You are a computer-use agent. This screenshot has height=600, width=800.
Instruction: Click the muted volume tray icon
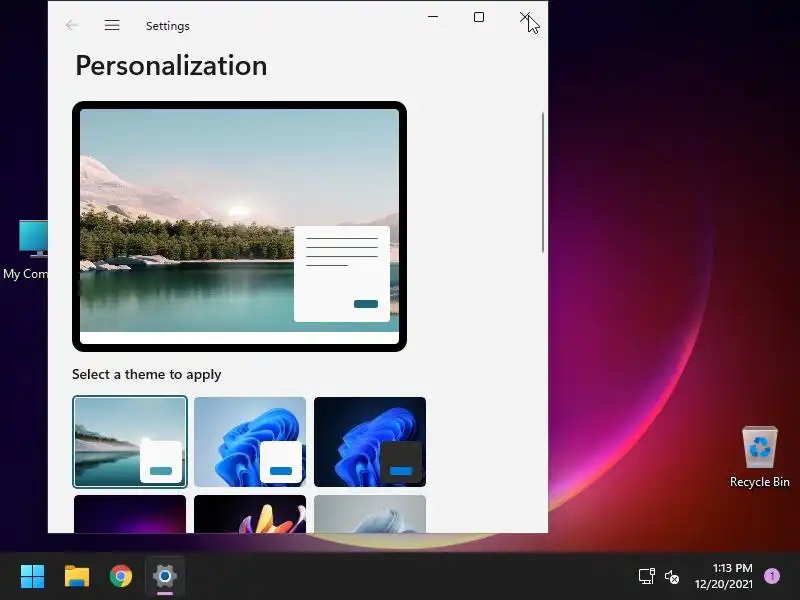[672, 577]
